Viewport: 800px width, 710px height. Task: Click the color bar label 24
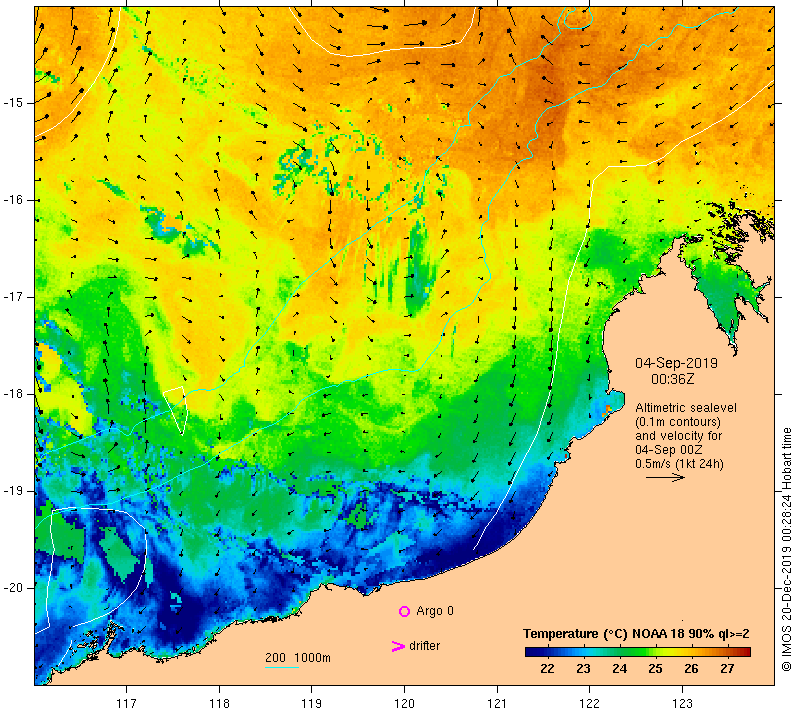619,669
